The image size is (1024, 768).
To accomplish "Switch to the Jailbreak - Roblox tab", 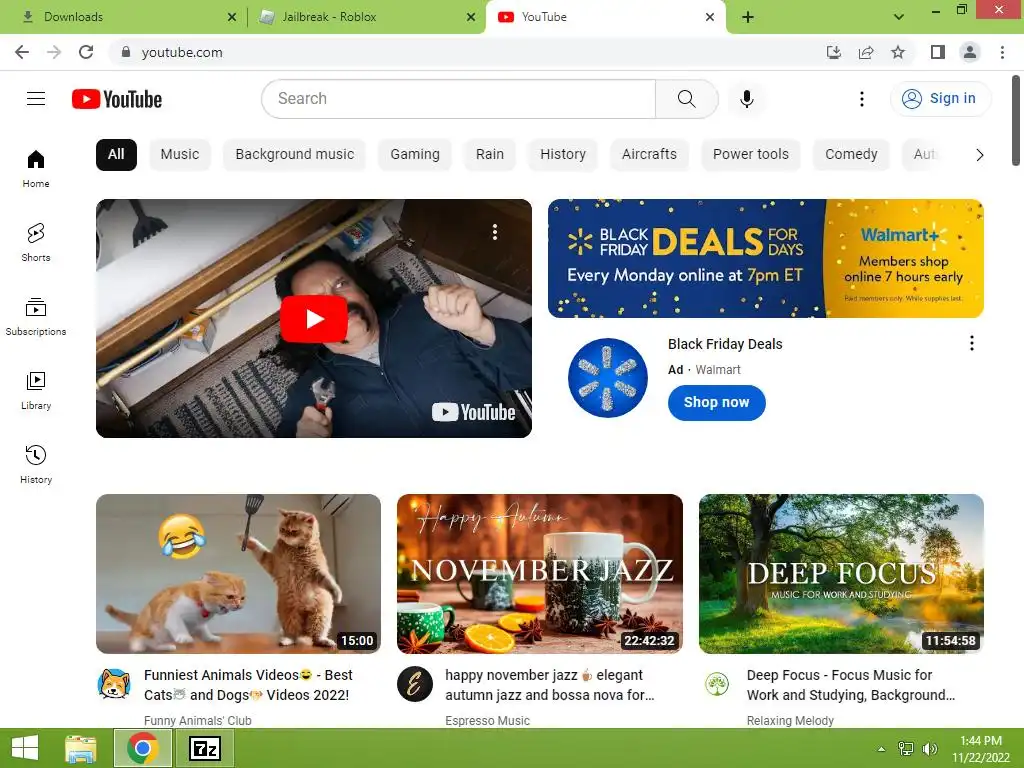I will click(x=366, y=17).
